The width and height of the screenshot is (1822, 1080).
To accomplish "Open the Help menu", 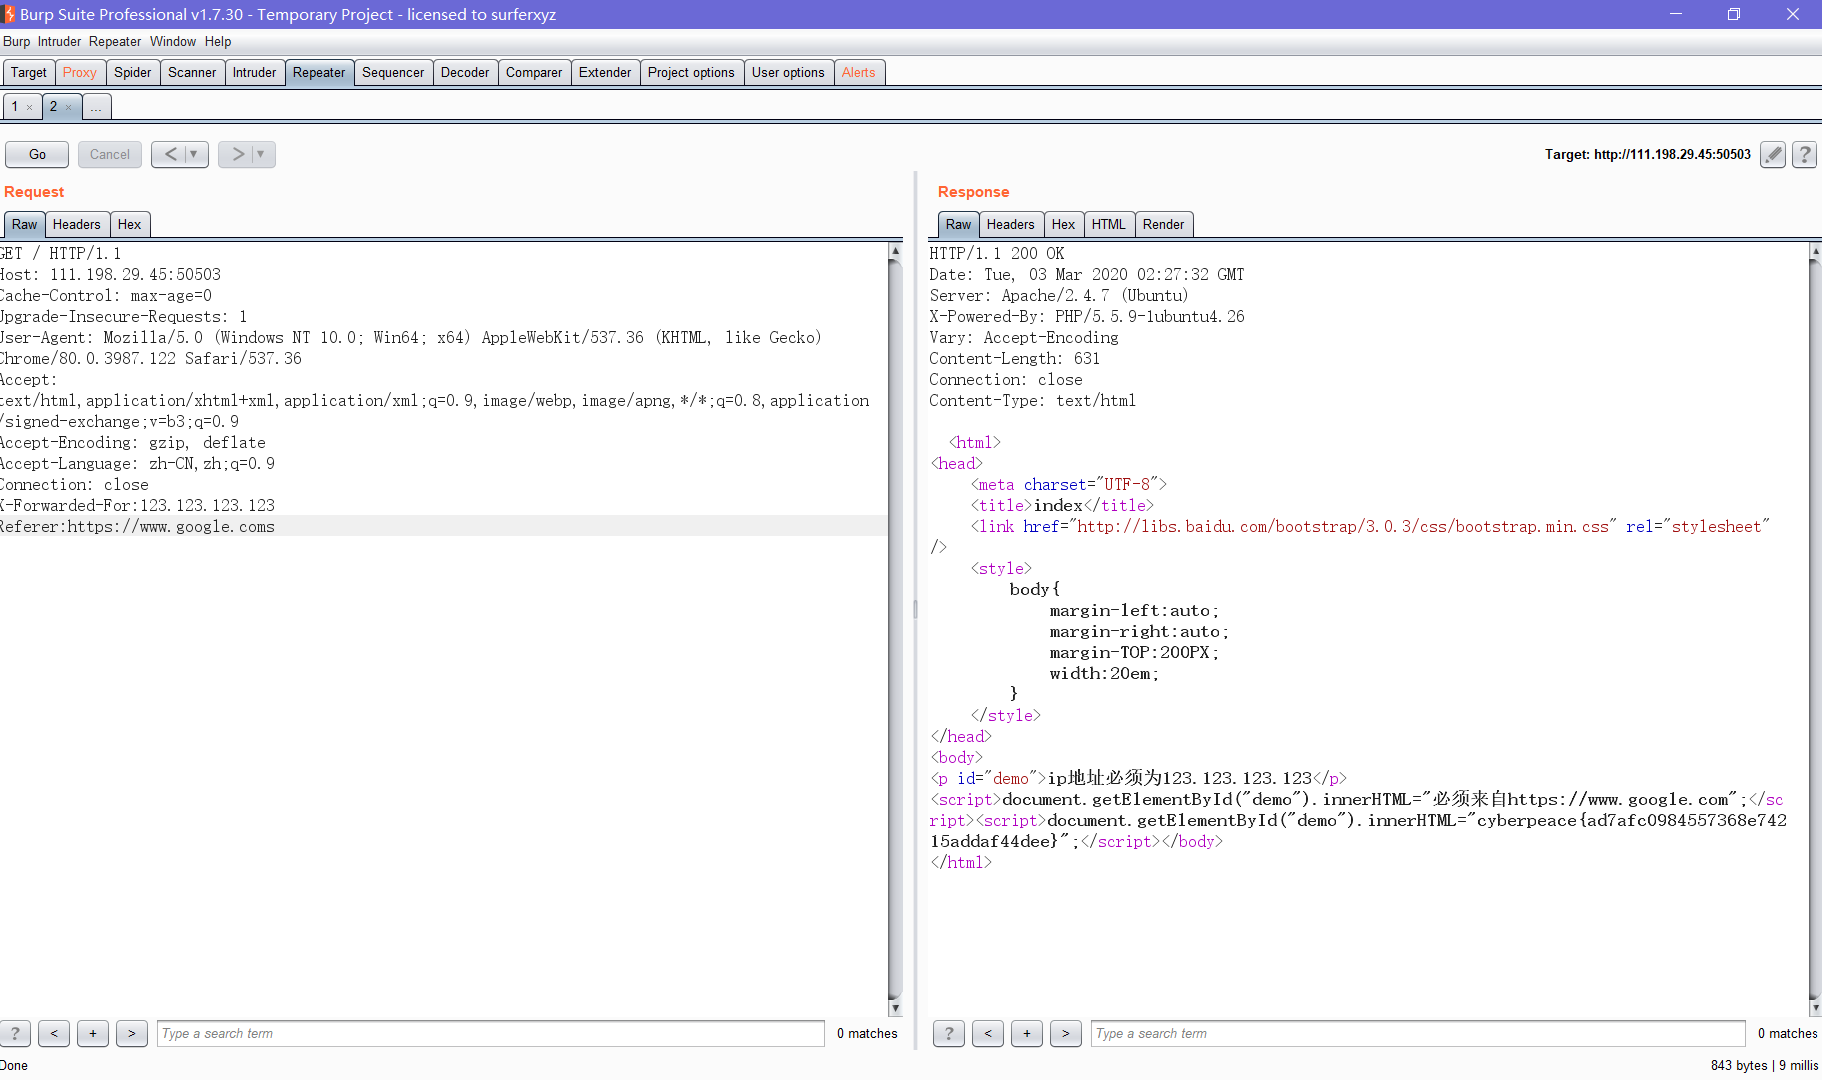I will click(x=218, y=41).
